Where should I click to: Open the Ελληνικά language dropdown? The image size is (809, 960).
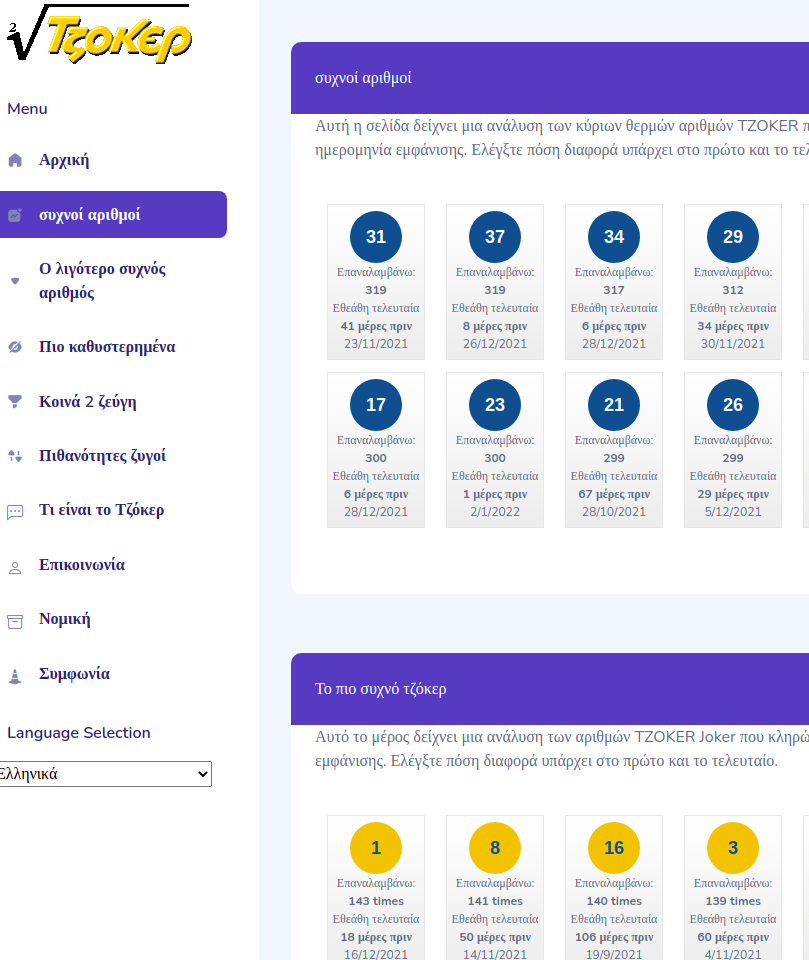[105, 774]
